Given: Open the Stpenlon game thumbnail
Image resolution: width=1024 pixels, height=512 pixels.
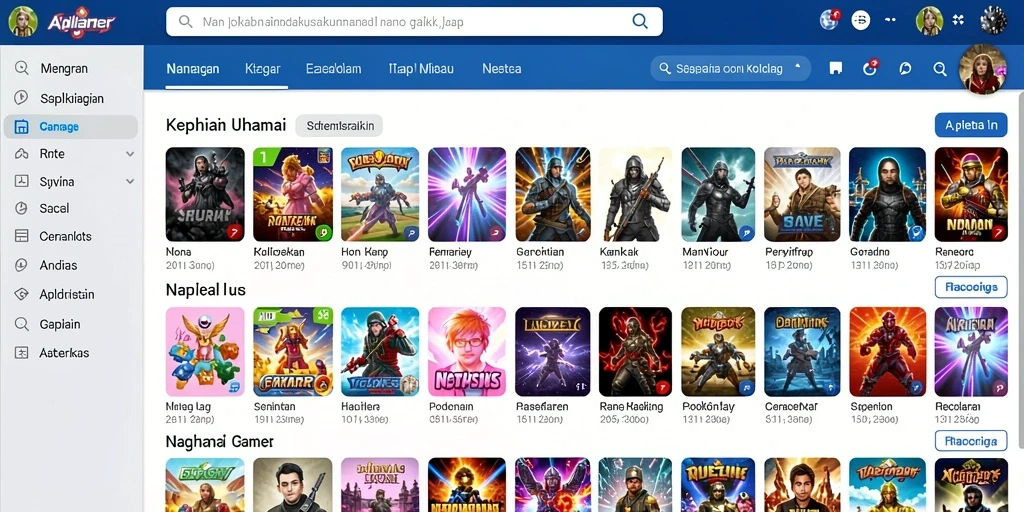Looking at the screenshot, I should (x=888, y=352).
